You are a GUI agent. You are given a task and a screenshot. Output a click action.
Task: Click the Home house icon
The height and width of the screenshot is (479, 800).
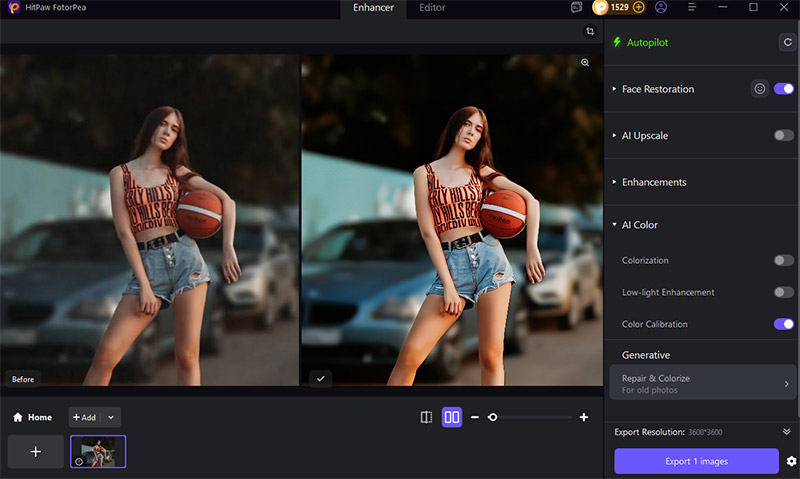(17, 417)
